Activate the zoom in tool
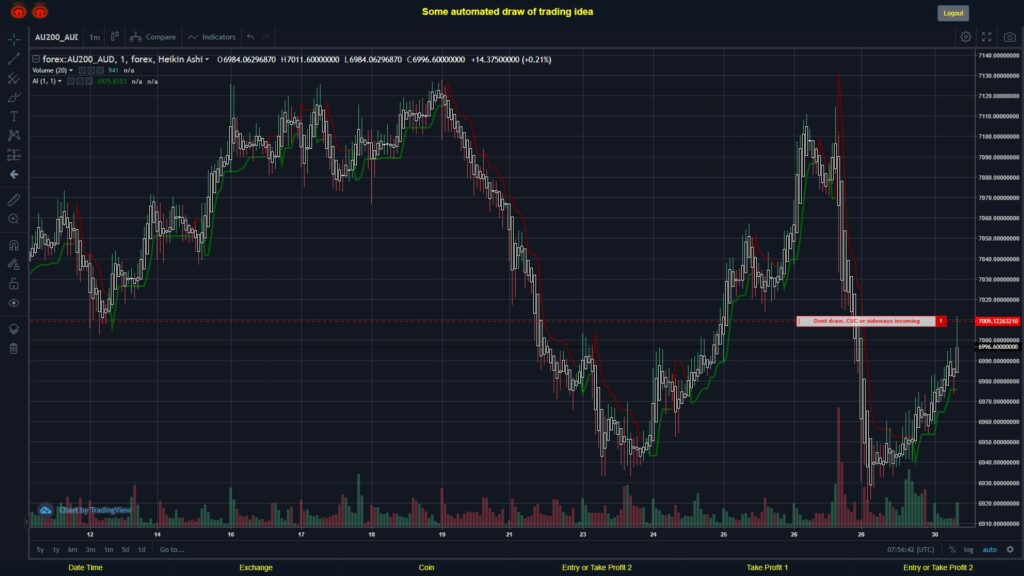The width and height of the screenshot is (1024, 576). click(x=14, y=219)
